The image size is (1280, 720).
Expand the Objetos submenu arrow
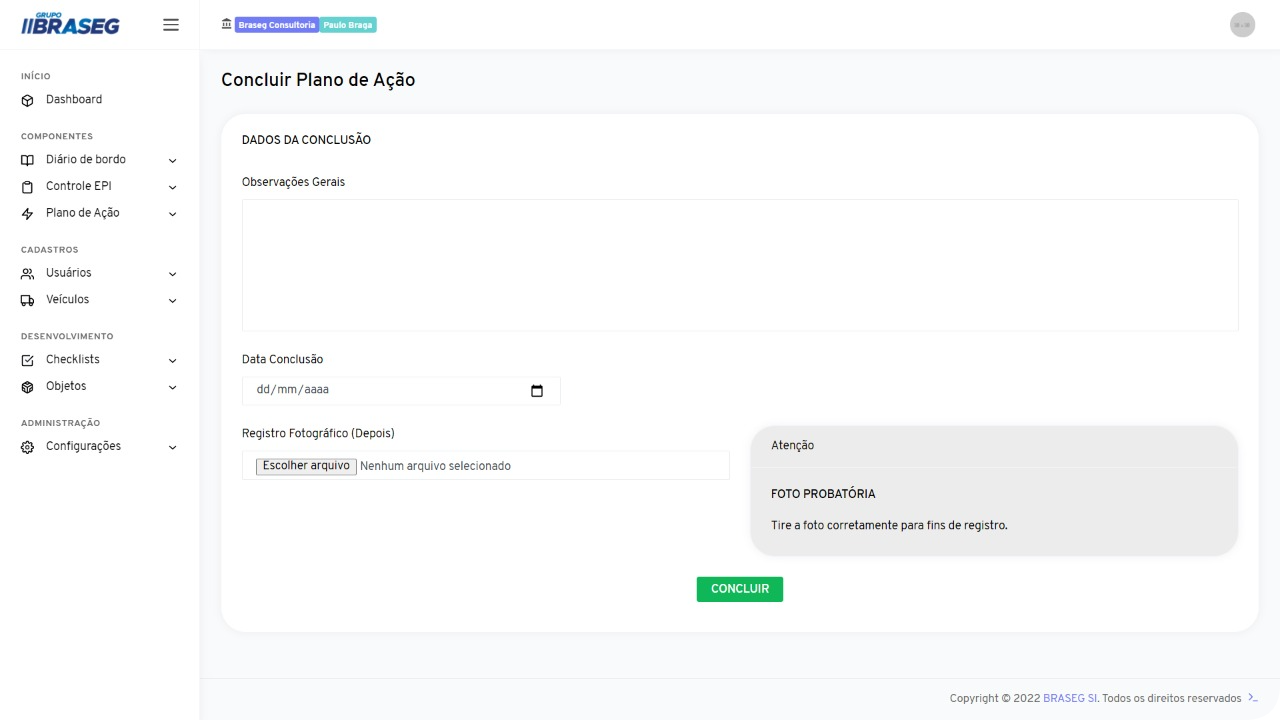coord(172,387)
